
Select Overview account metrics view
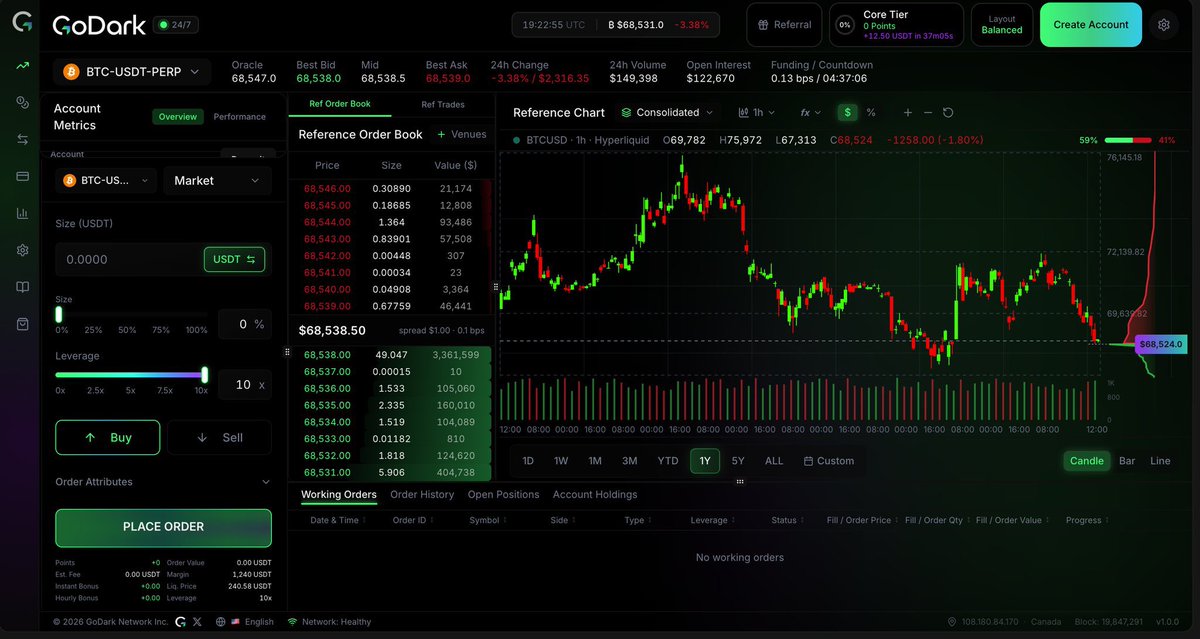point(178,117)
